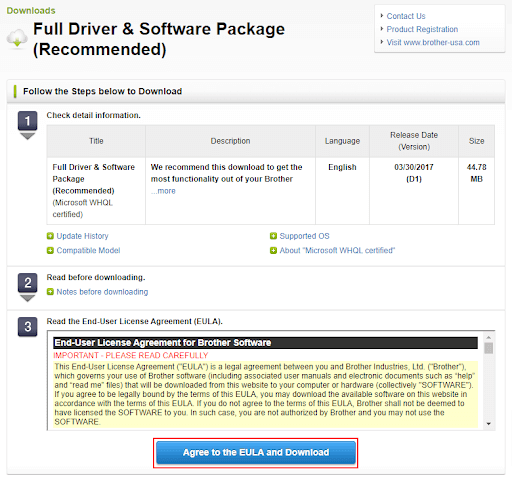512x479 pixels.
Task: Click the EULA scrollbar down arrow
Action: 488,424
